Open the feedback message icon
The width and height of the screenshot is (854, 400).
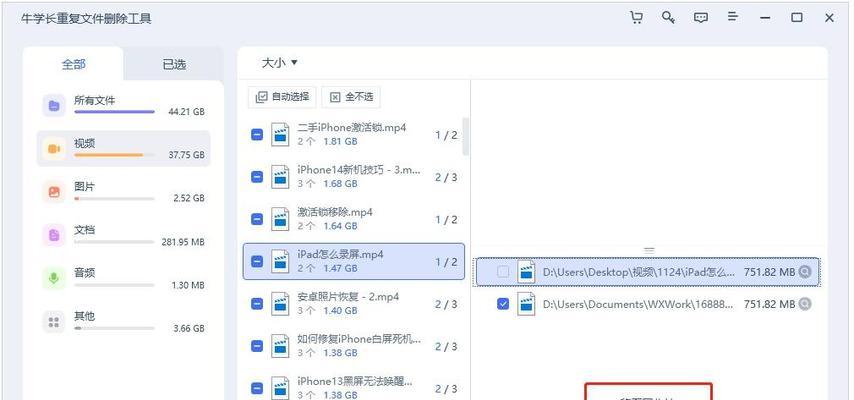point(700,17)
